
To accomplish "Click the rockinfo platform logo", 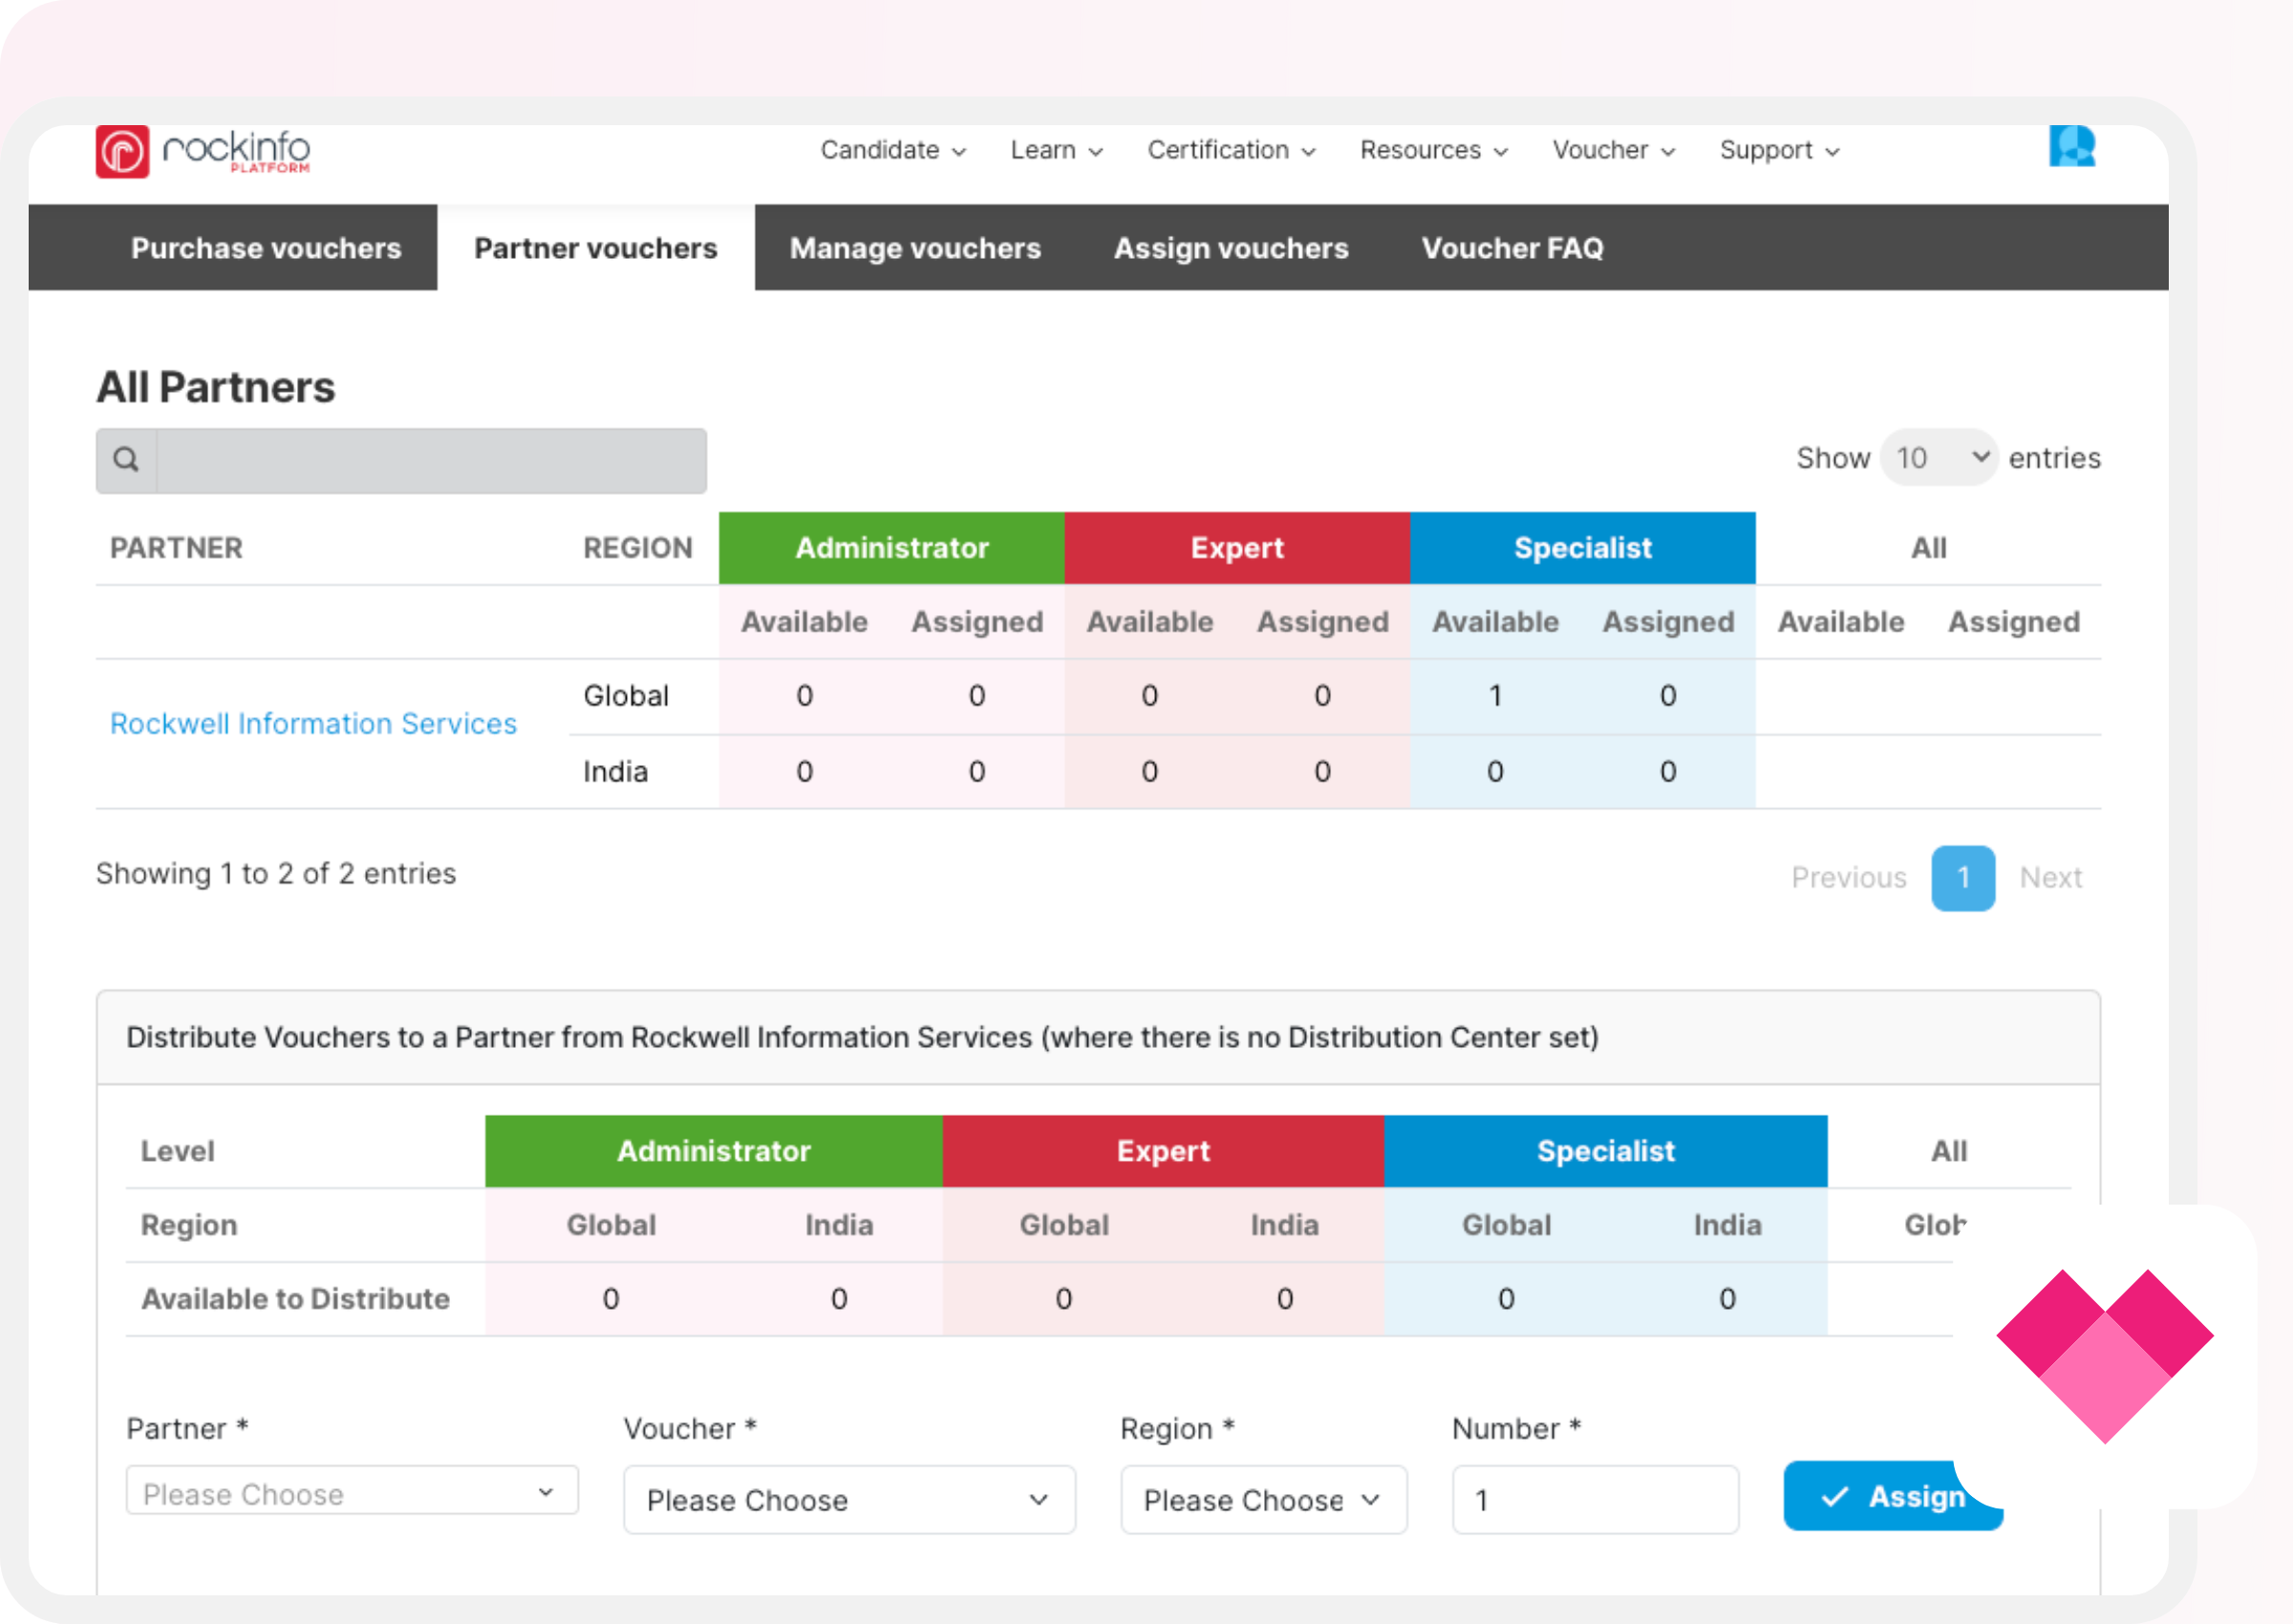I will [x=203, y=152].
